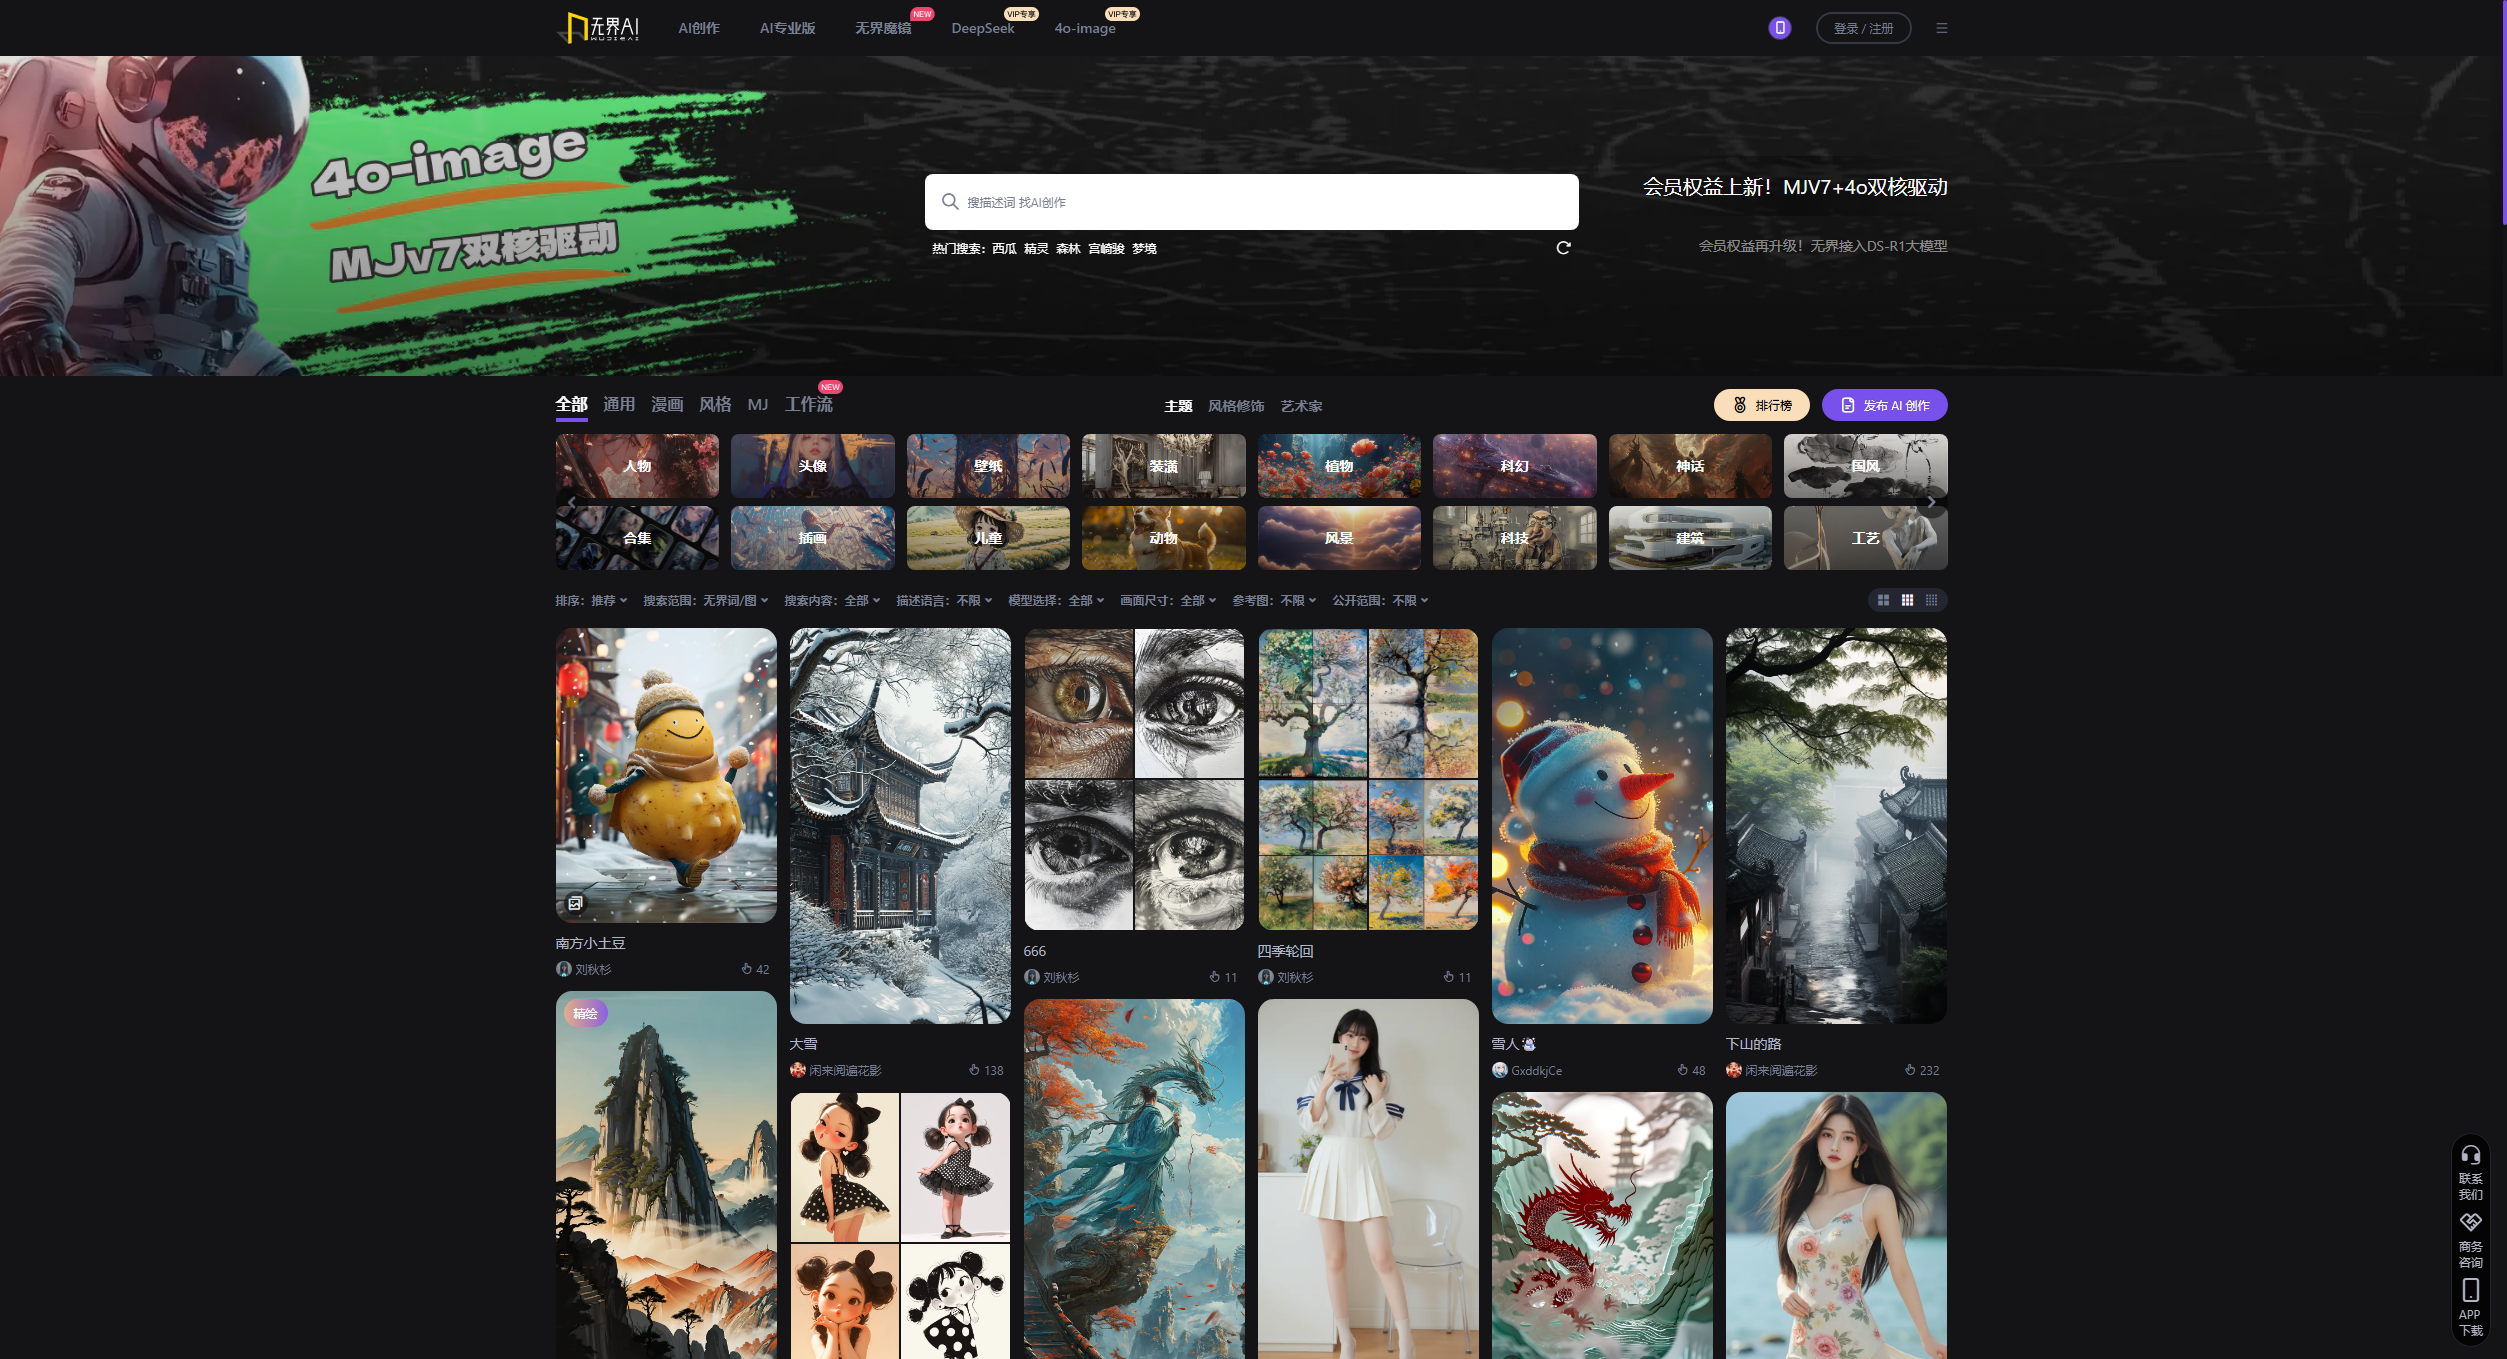2507x1359 pixels.
Task: Select the 工作流 tab
Action: click(x=808, y=404)
